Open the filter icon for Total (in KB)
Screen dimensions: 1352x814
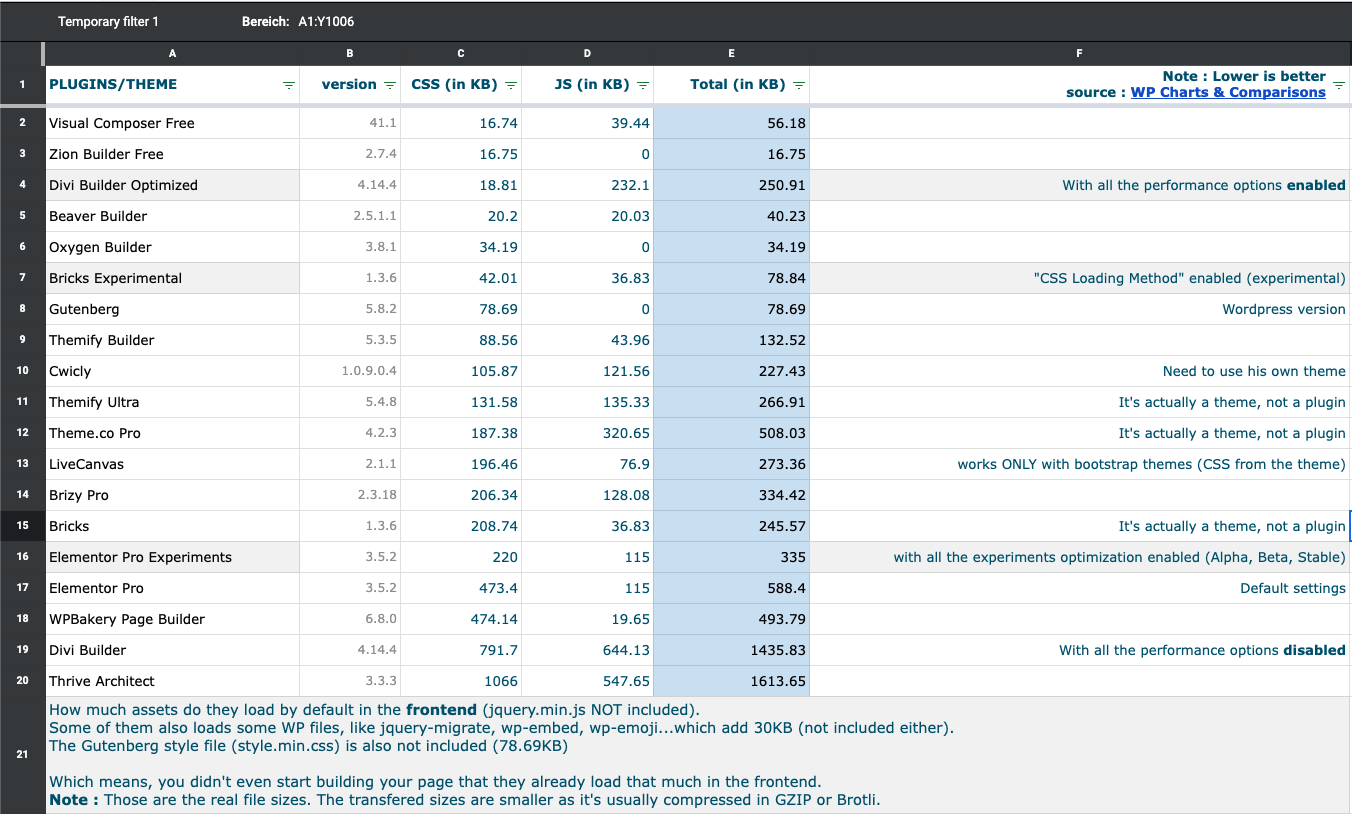tap(799, 85)
